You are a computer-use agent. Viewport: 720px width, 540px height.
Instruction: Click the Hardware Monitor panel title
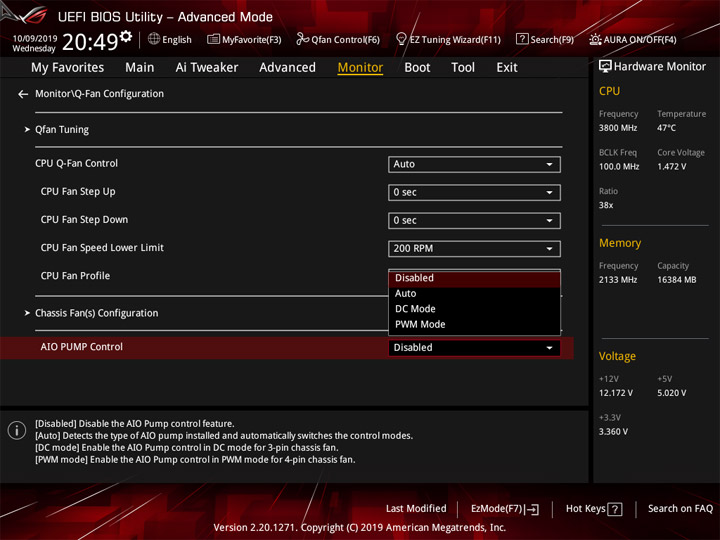660,67
